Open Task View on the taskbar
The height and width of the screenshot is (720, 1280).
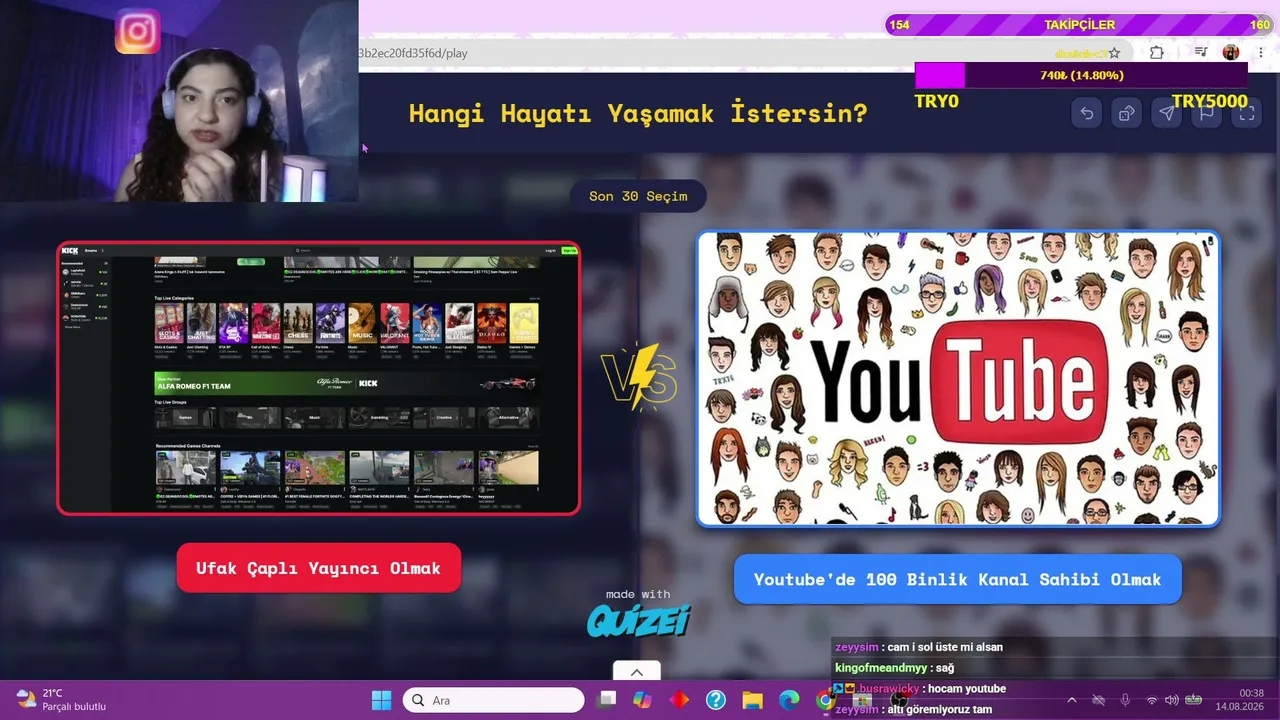[x=607, y=700]
